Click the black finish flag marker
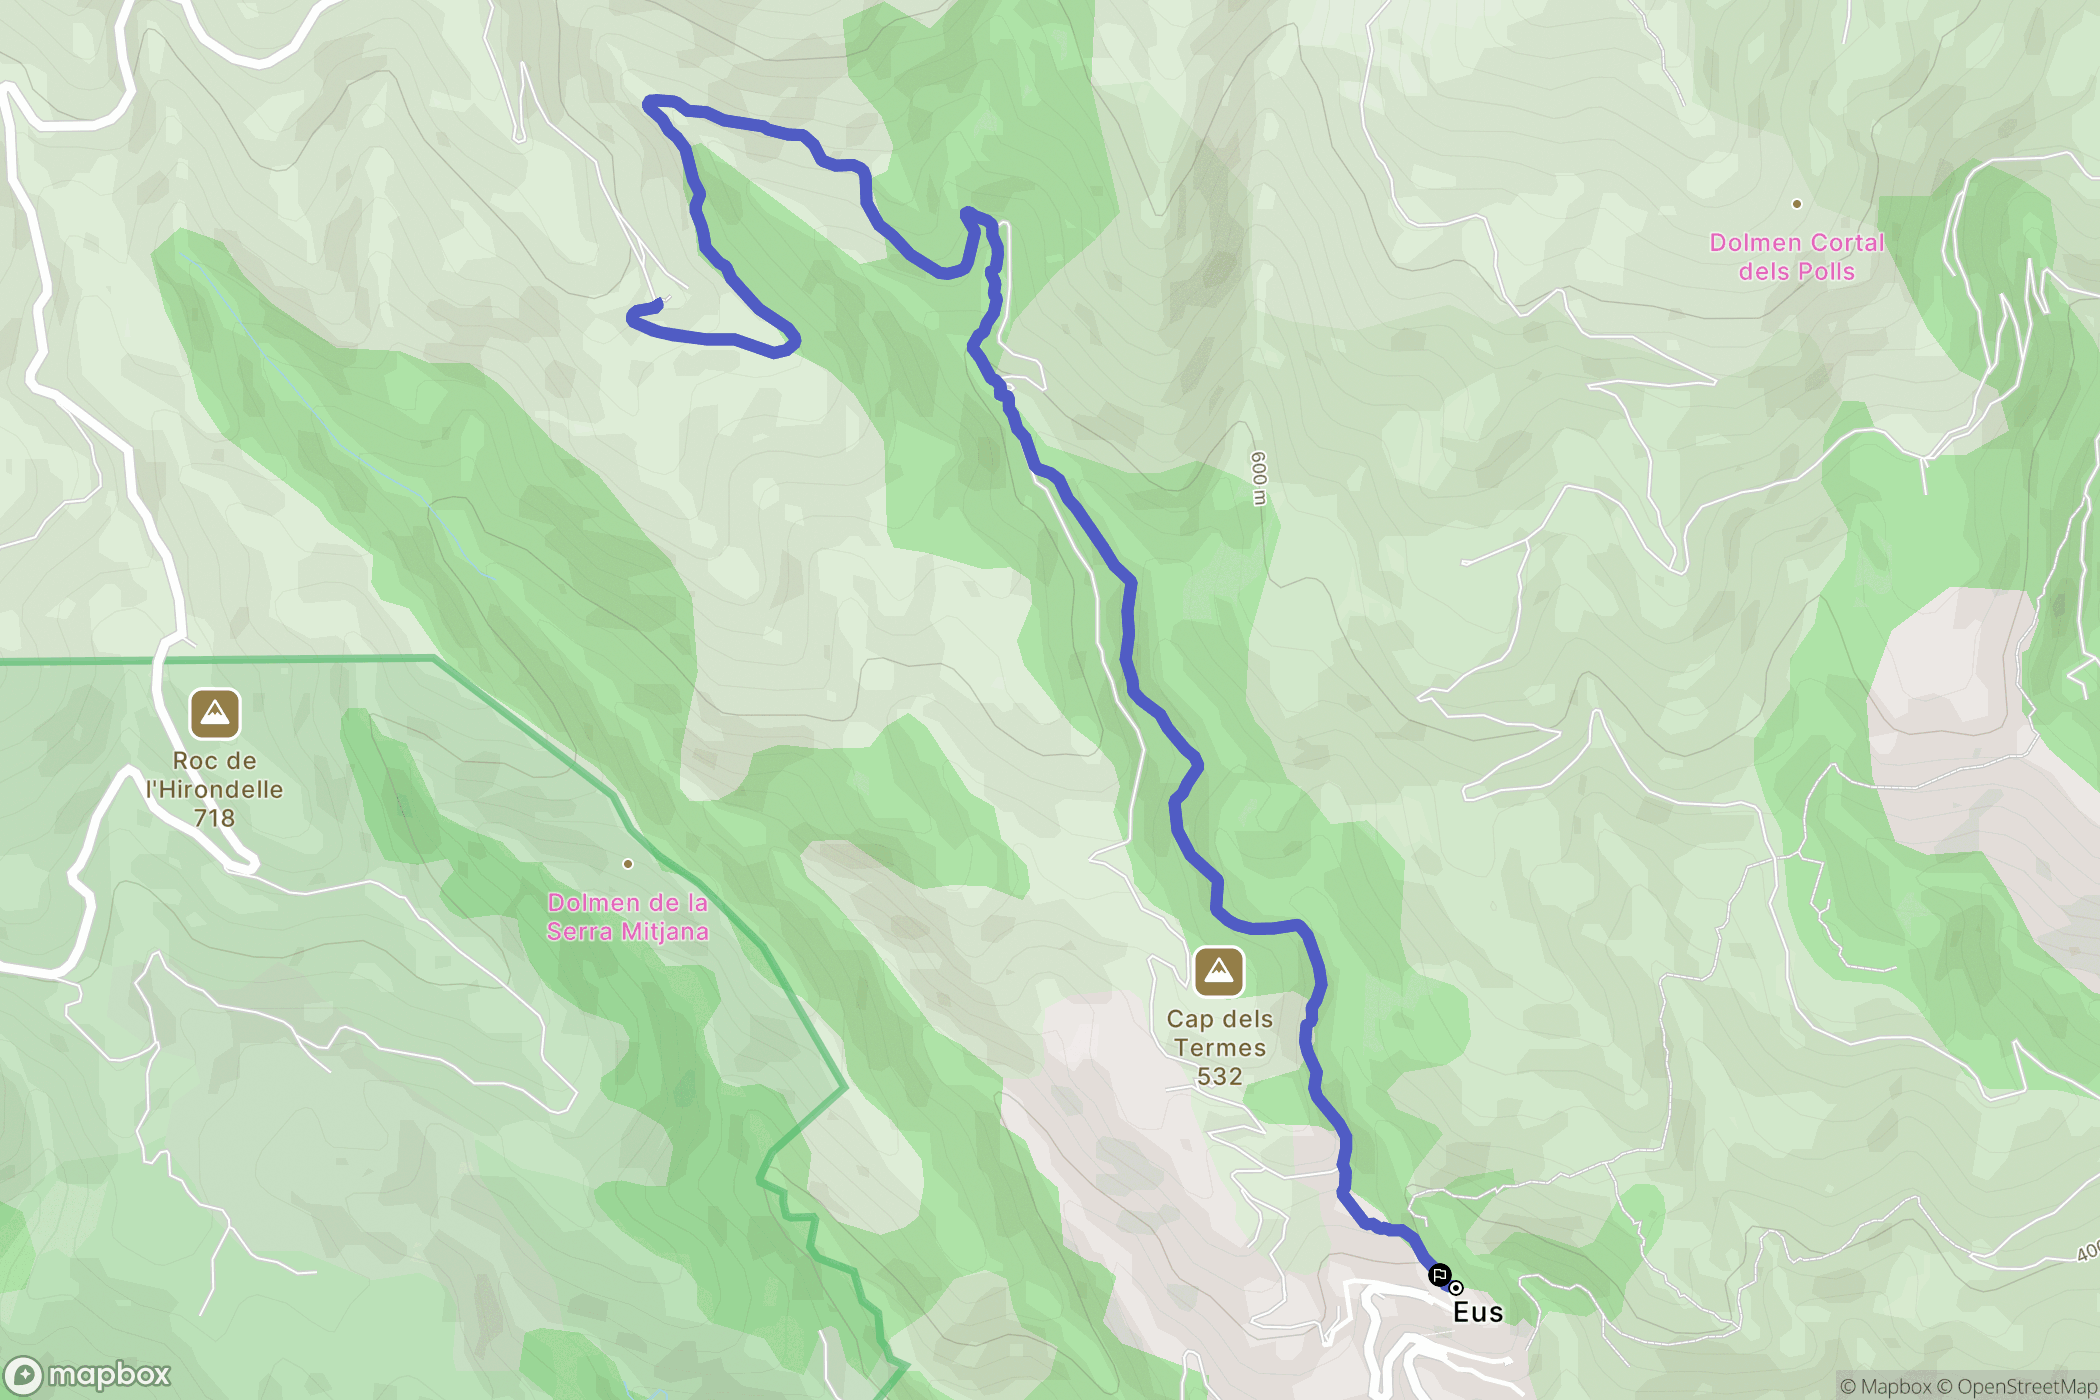 (1439, 1275)
